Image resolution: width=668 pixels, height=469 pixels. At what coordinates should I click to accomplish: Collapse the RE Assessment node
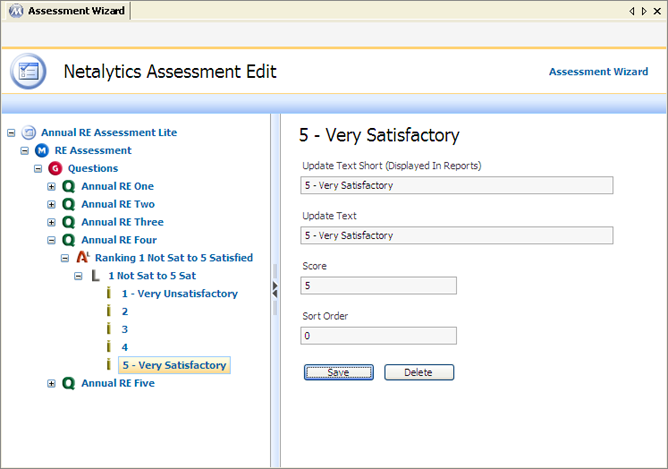(25, 151)
